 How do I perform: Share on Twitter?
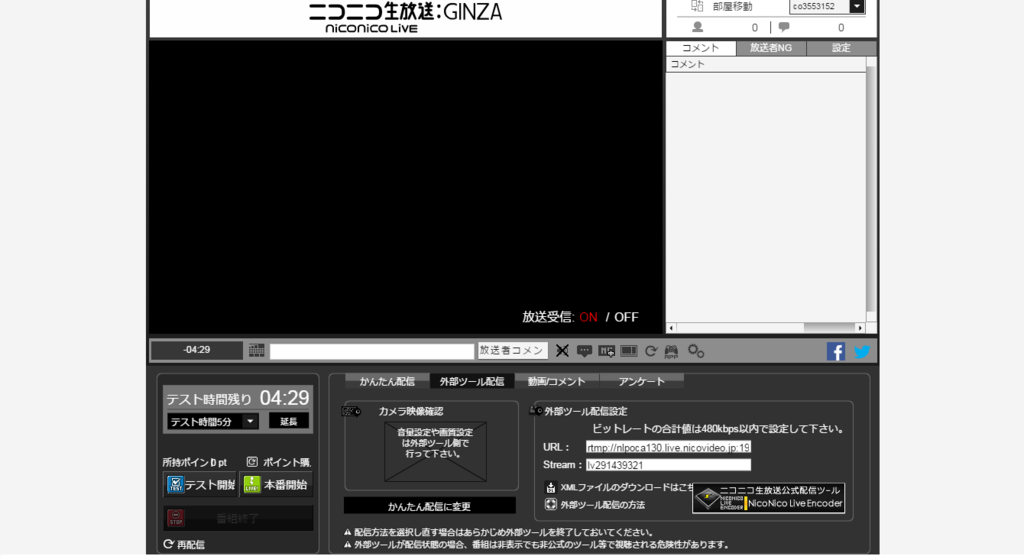click(862, 352)
